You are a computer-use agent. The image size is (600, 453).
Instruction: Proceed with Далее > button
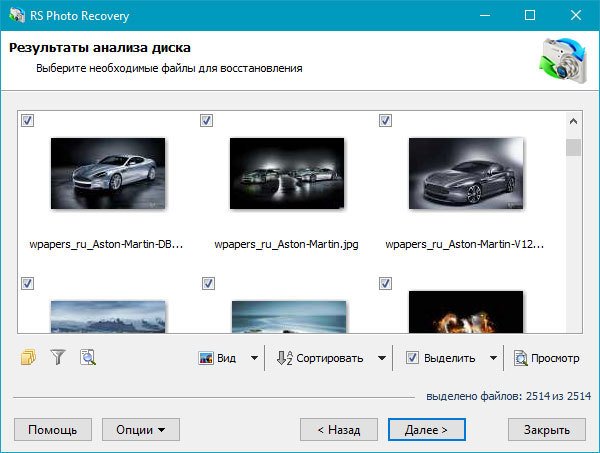(x=427, y=430)
